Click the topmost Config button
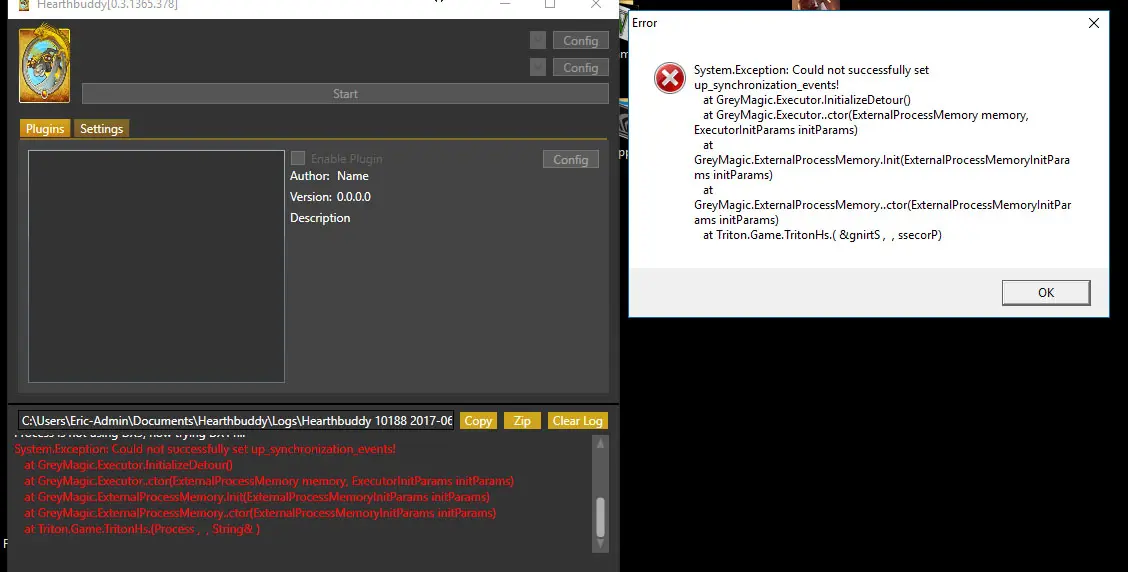The height and width of the screenshot is (572, 1128). pos(581,40)
